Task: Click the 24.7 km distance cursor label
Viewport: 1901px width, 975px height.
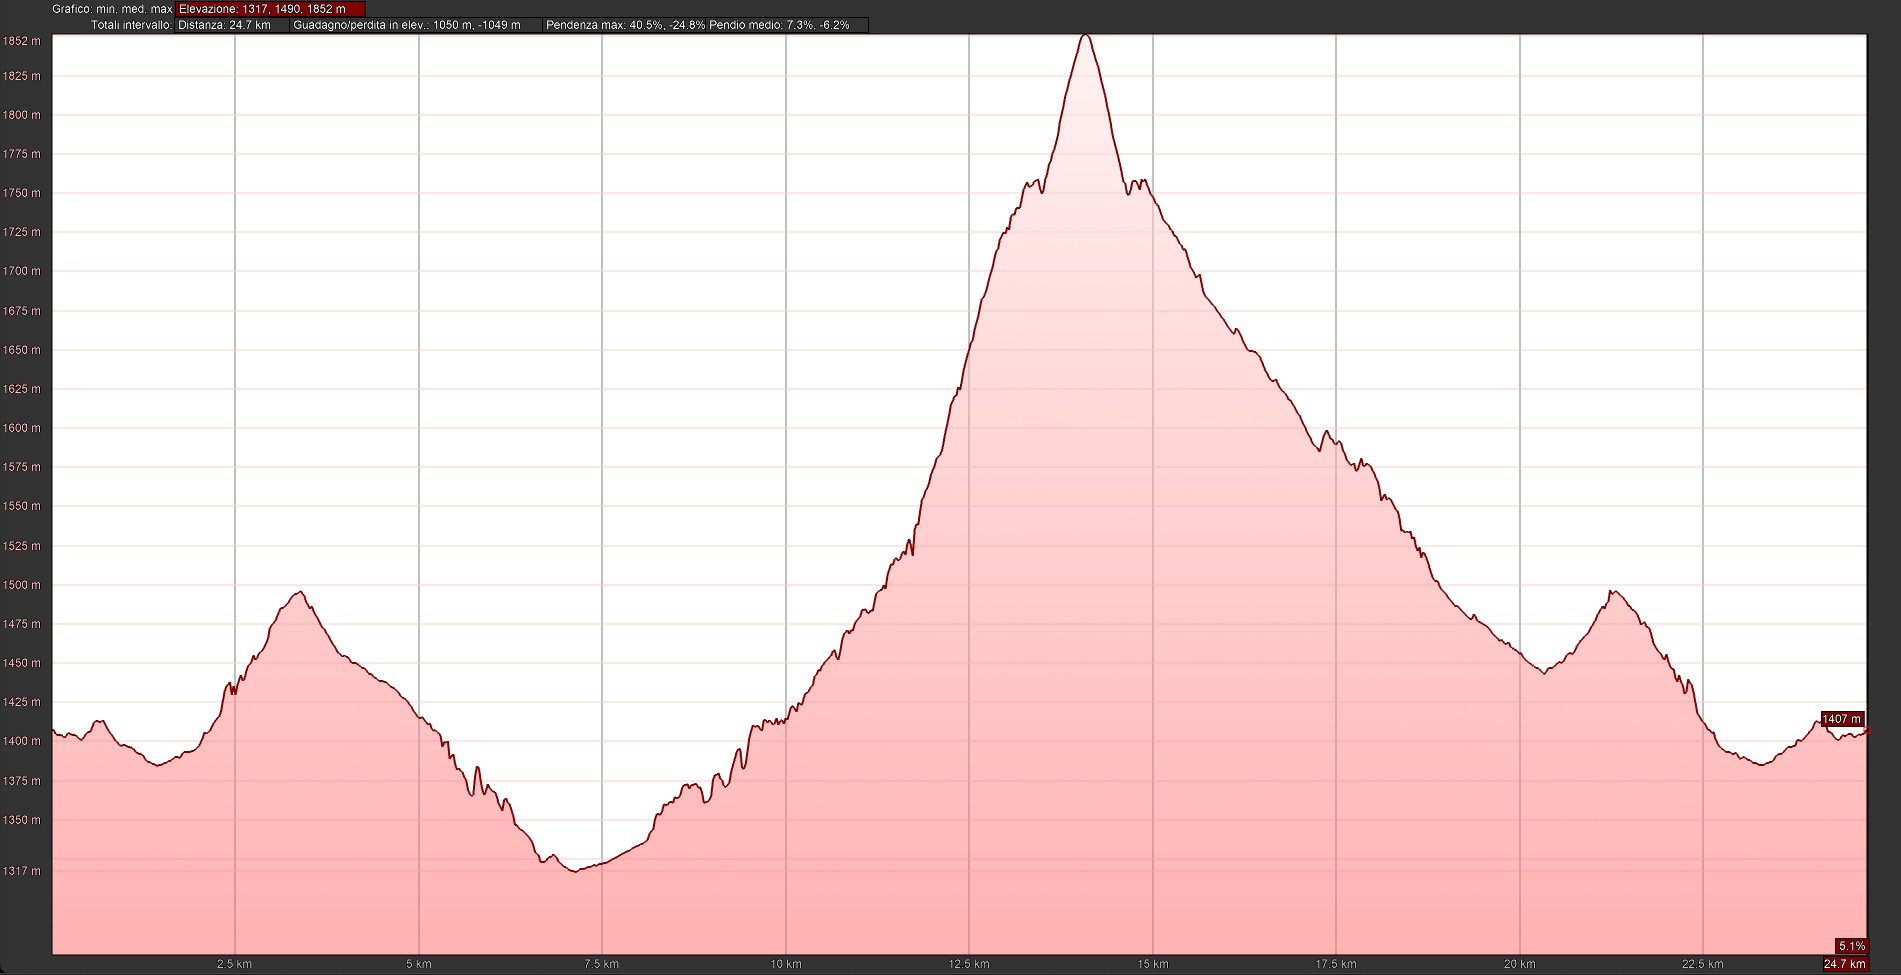Action: pos(1844,964)
